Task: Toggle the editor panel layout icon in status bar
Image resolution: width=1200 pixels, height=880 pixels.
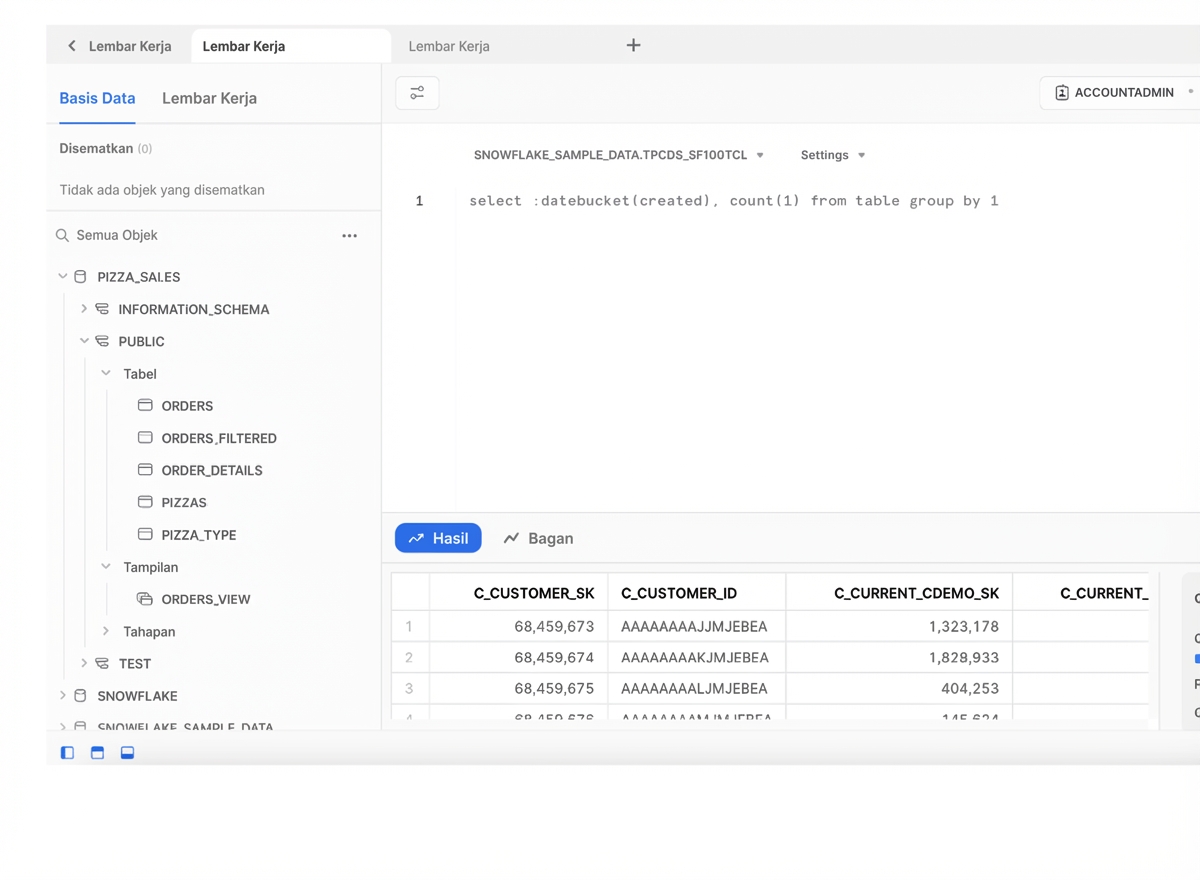Action: 96,752
